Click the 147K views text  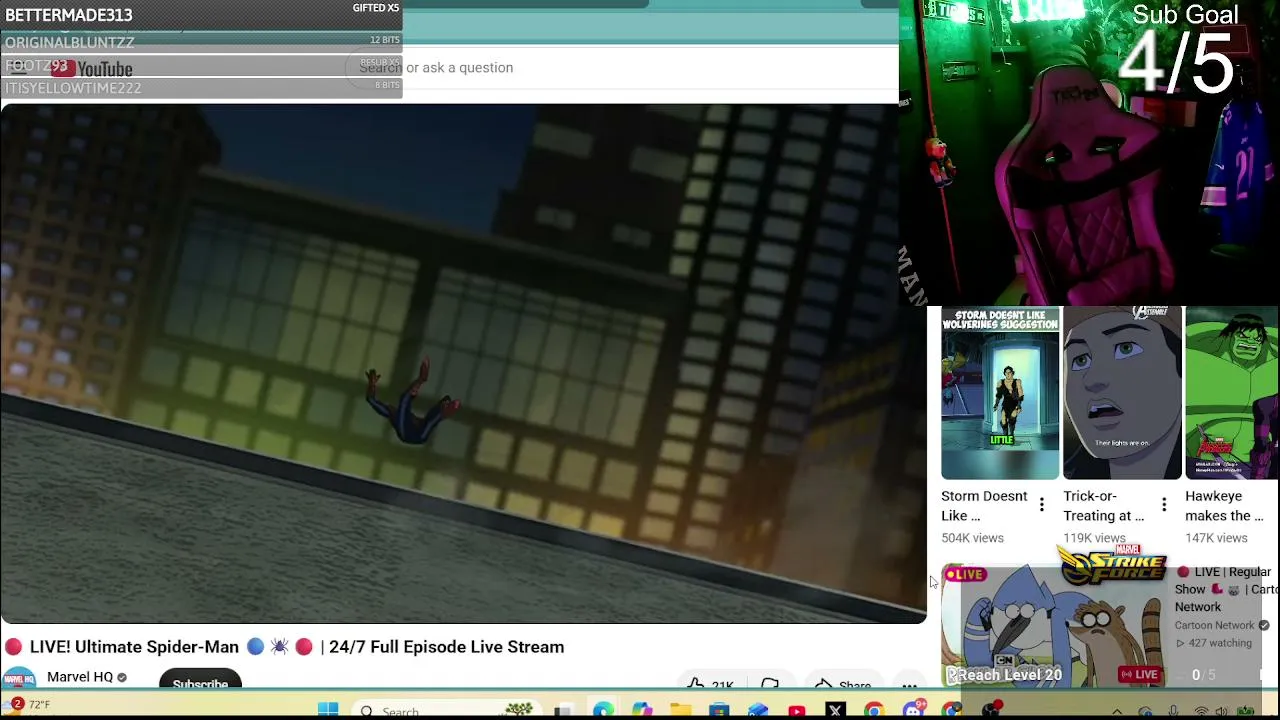[1216, 538]
